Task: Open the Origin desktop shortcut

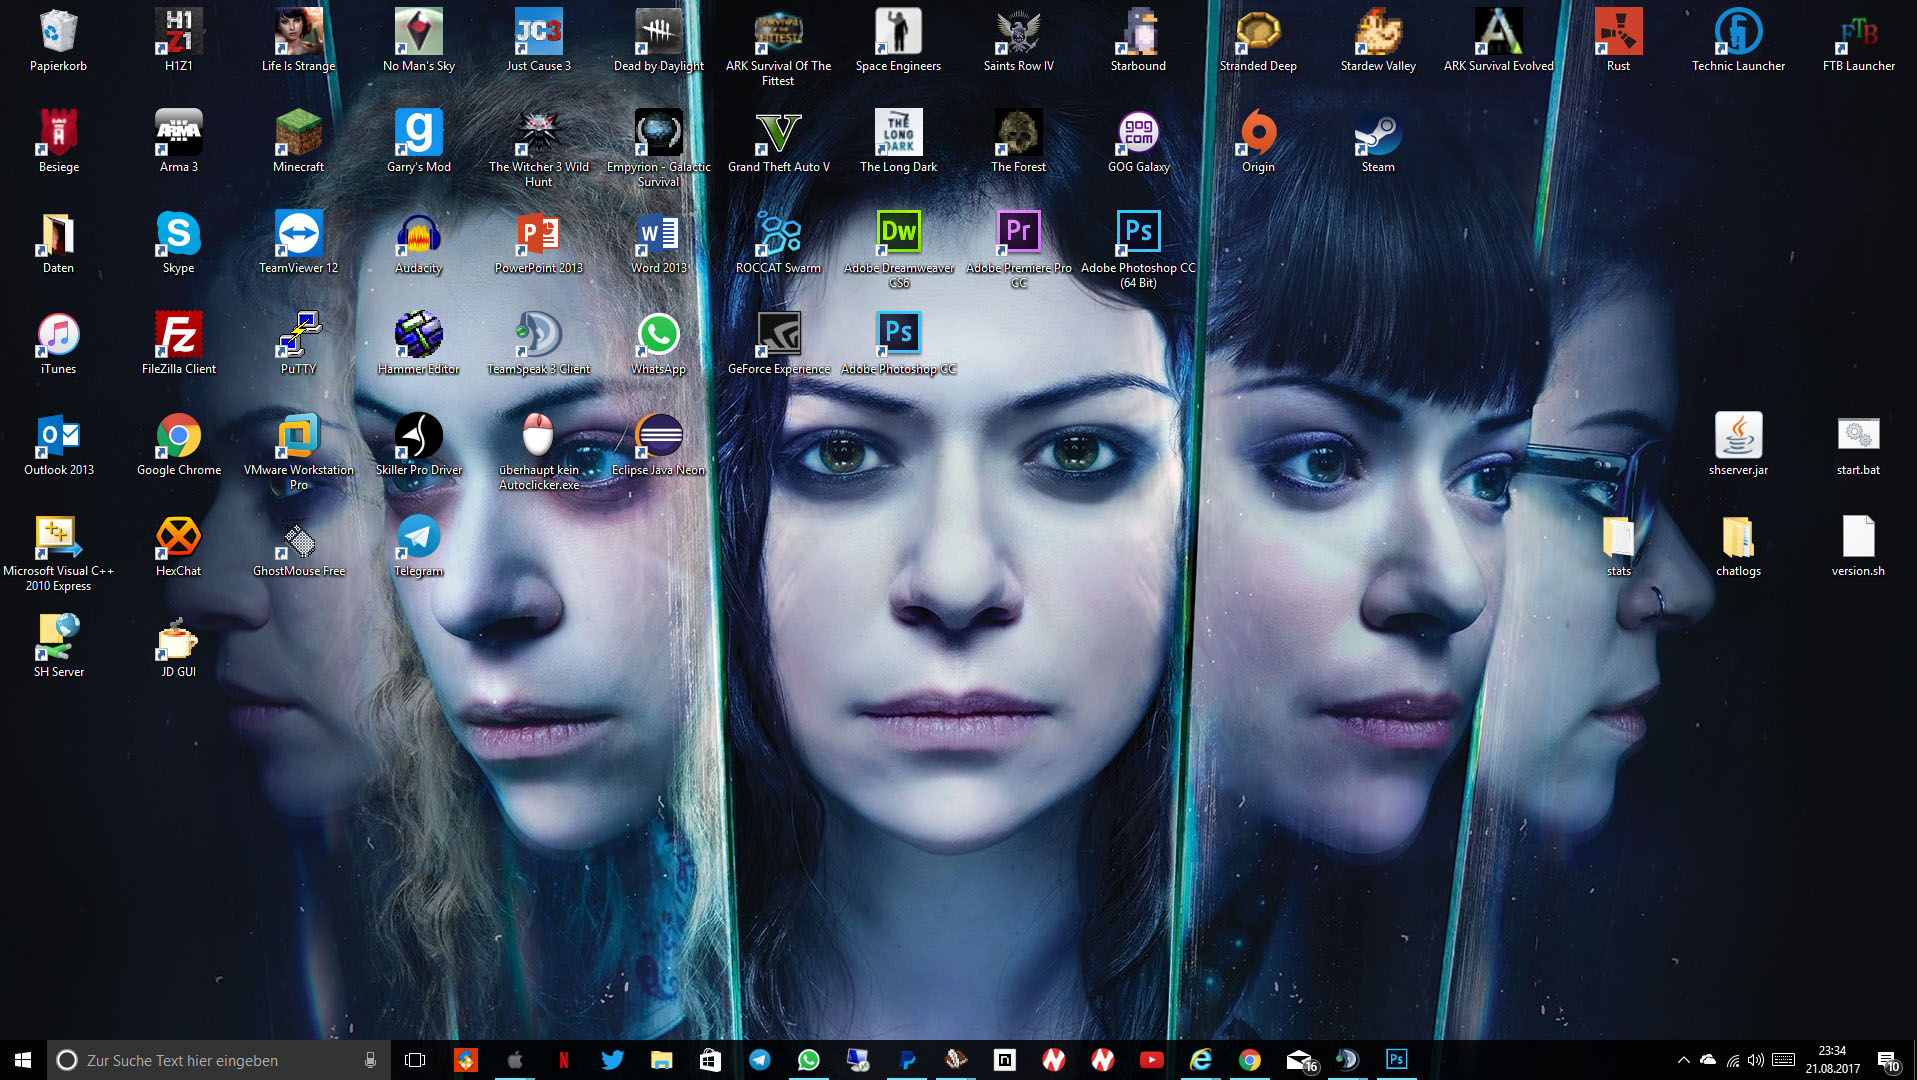Action: point(1258,142)
